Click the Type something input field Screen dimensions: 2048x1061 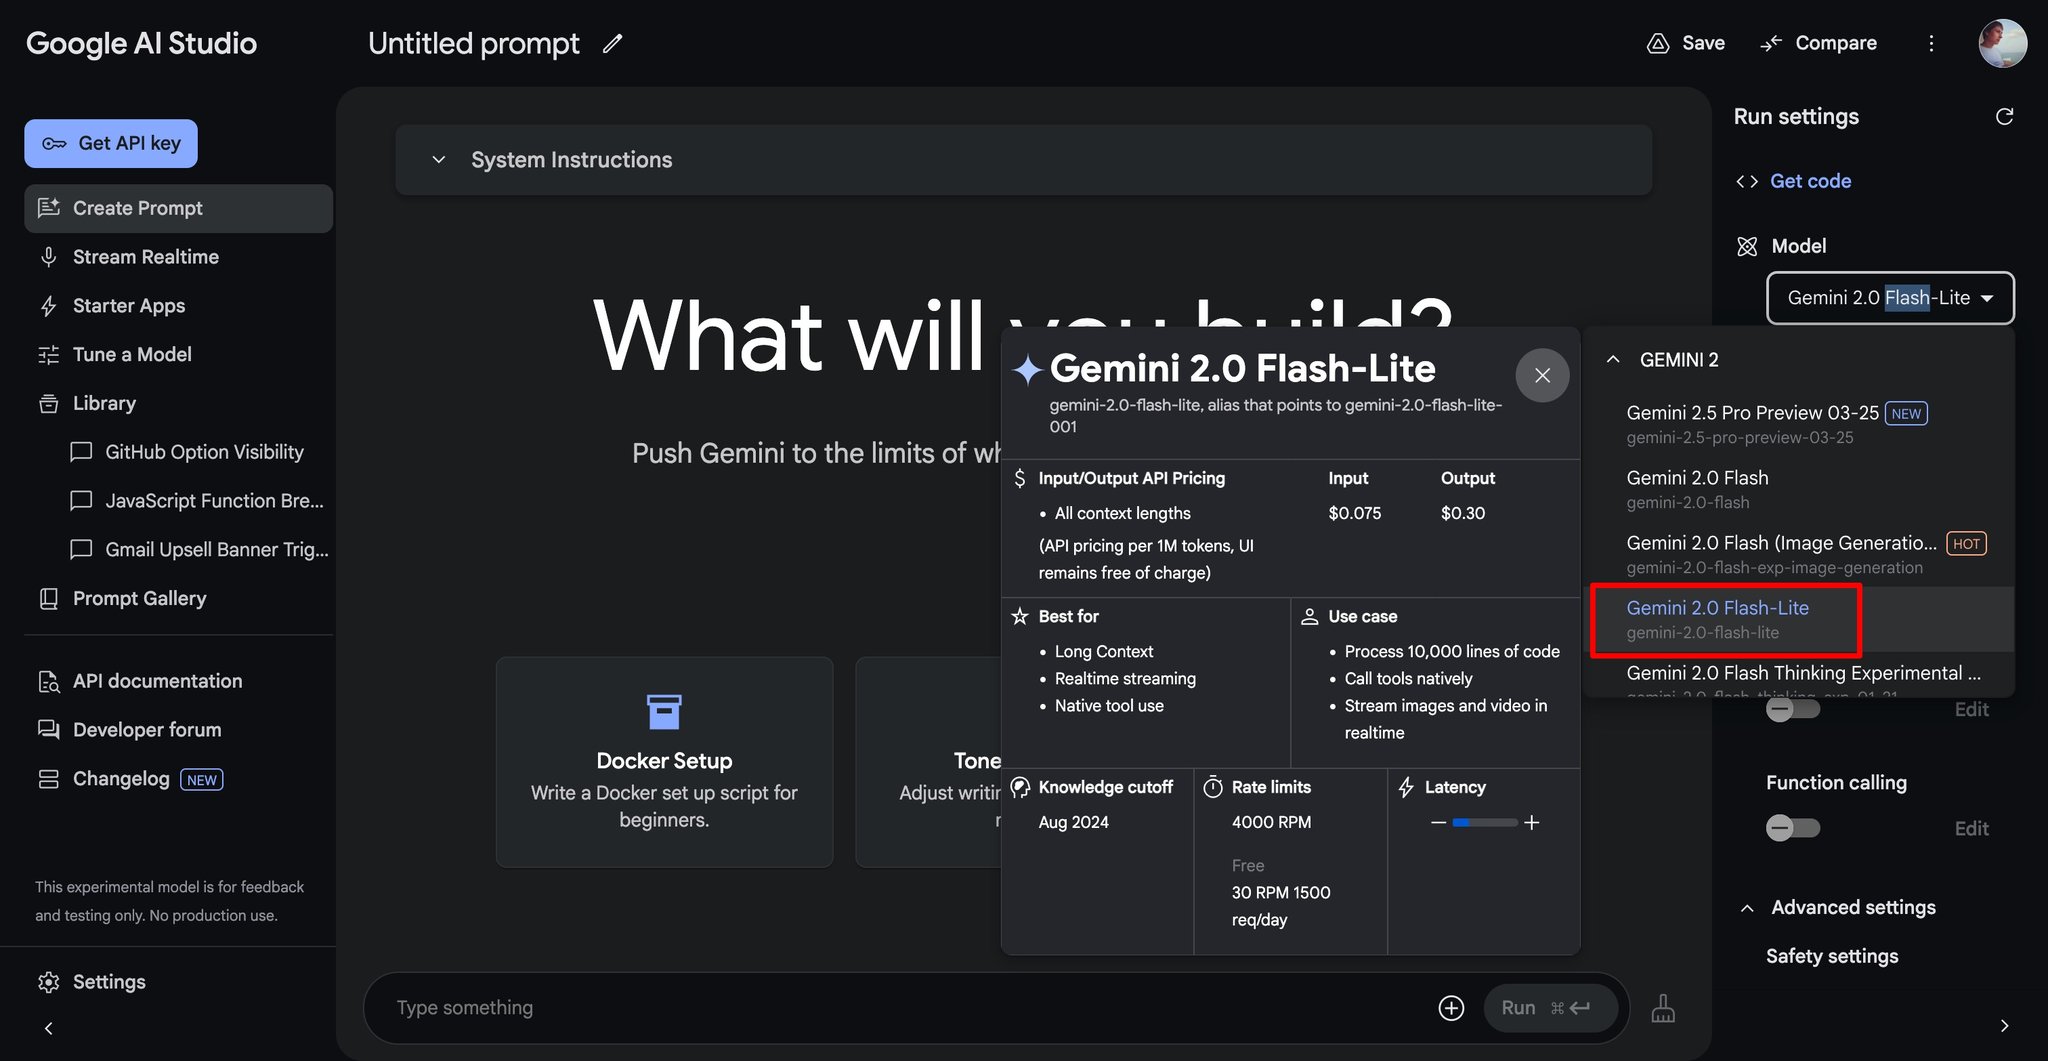tap(900, 1008)
